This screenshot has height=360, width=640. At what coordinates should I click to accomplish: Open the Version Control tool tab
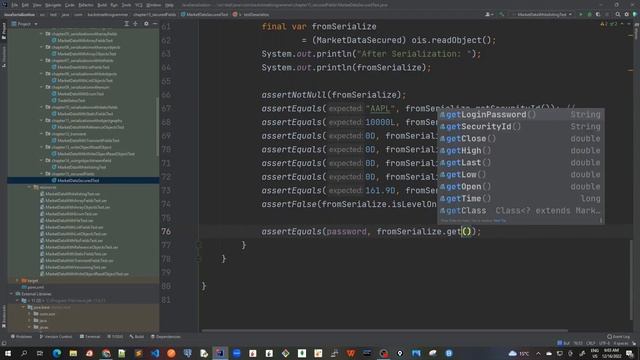coord(56,337)
